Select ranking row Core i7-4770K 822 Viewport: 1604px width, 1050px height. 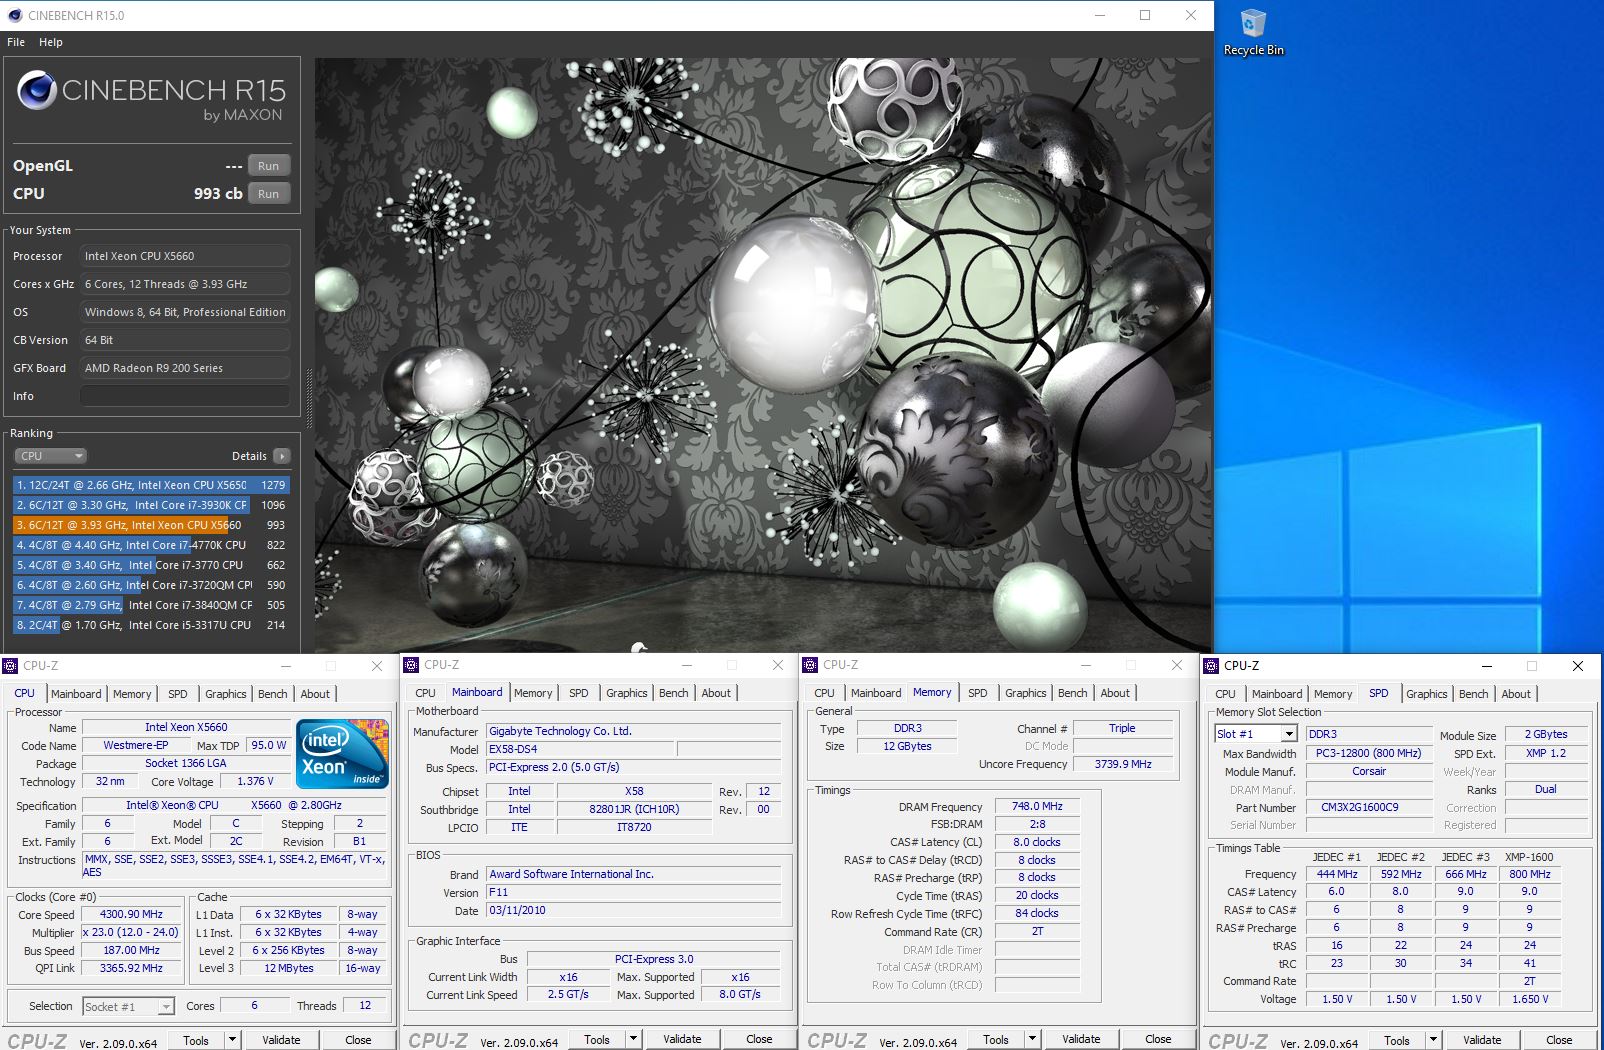[151, 545]
